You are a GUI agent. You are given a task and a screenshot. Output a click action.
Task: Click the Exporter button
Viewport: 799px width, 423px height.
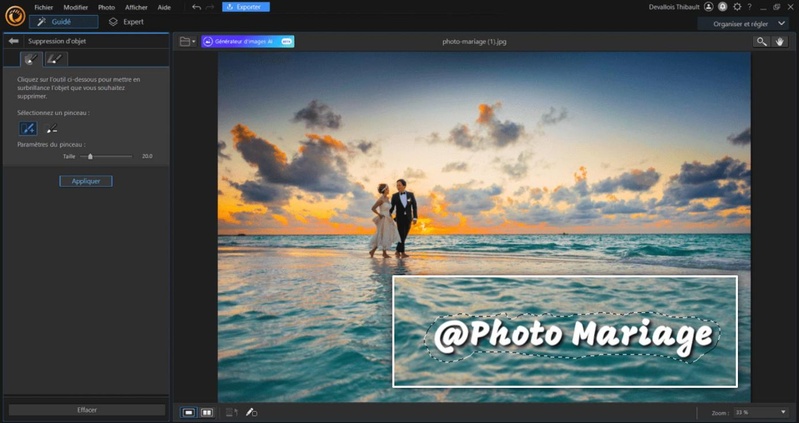pos(246,7)
